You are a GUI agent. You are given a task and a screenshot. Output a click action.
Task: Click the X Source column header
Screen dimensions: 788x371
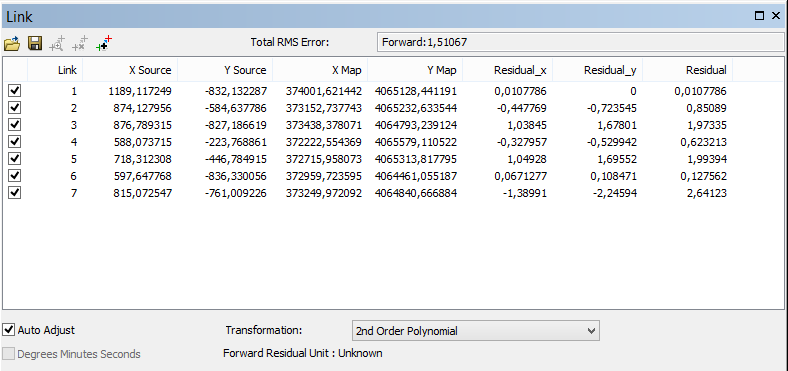(130, 70)
